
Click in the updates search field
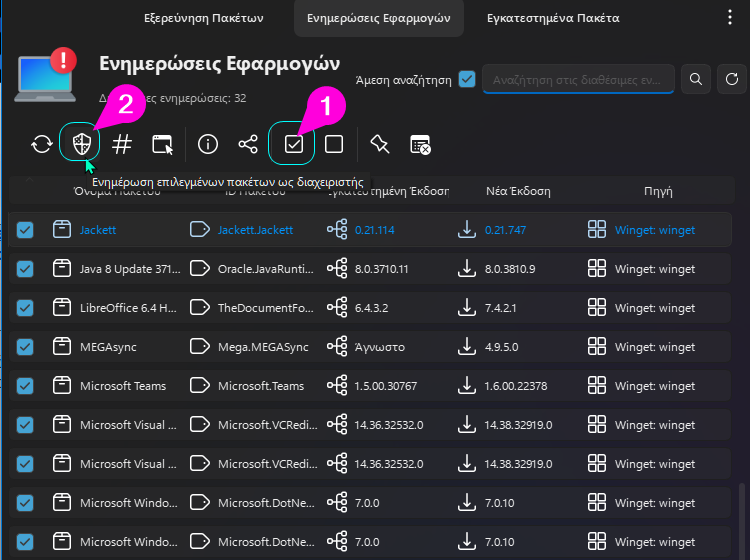pyautogui.click(x=578, y=79)
